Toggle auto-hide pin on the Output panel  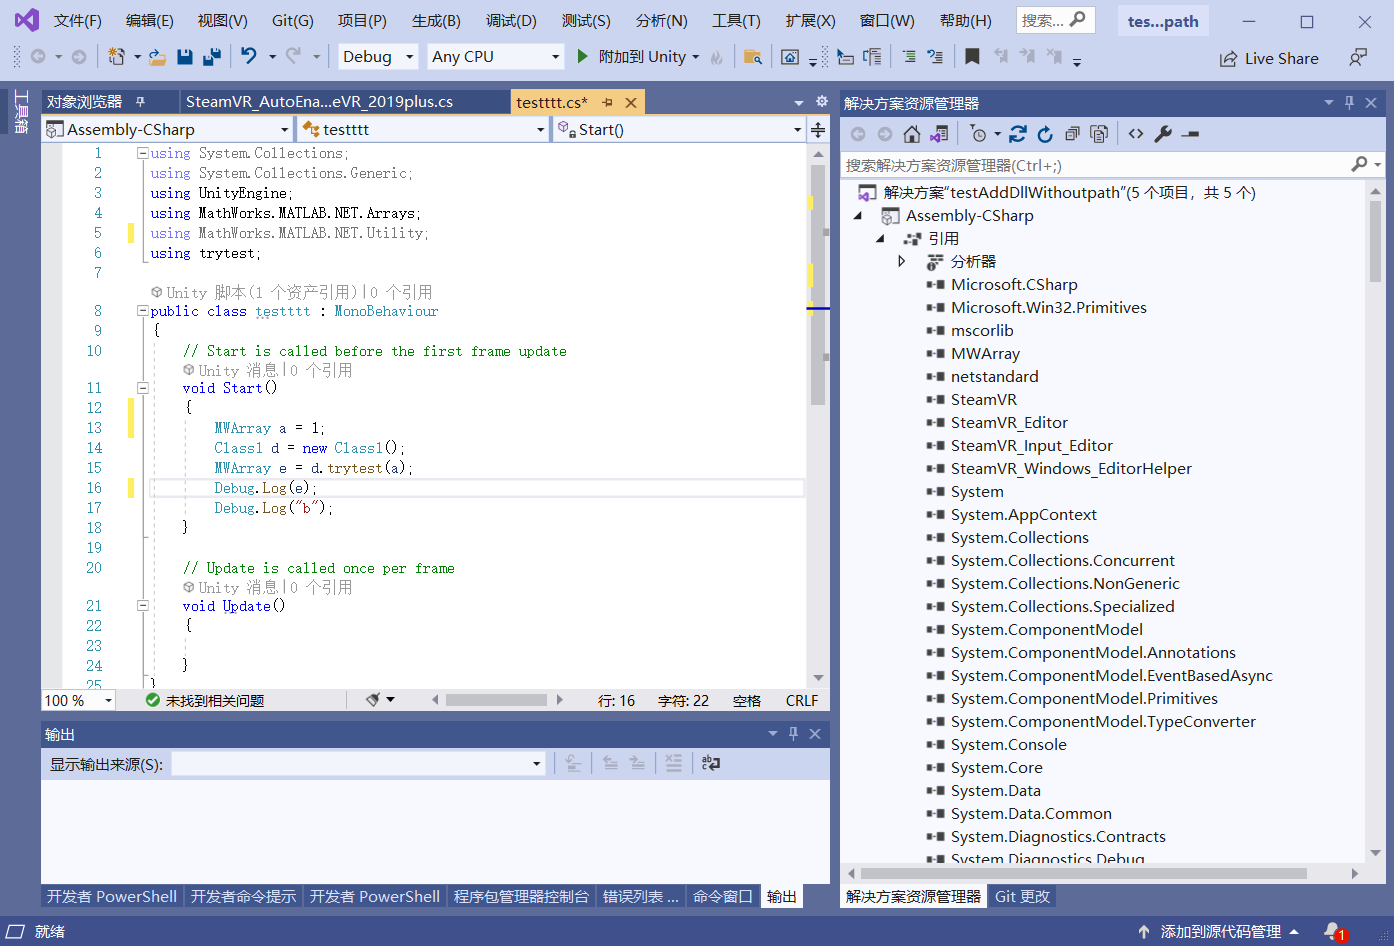(x=793, y=734)
